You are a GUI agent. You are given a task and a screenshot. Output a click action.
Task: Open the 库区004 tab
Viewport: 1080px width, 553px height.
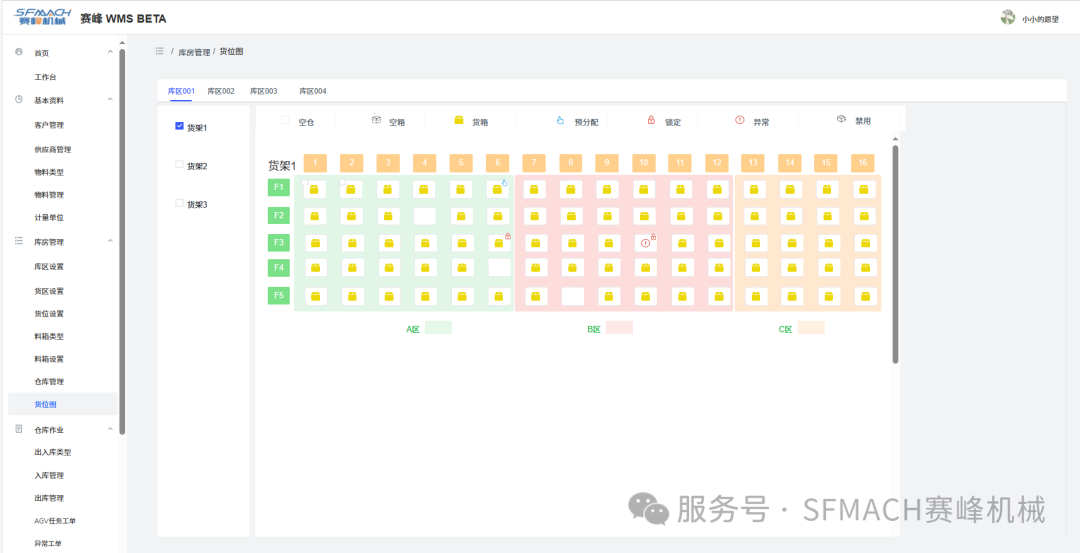click(x=313, y=91)
